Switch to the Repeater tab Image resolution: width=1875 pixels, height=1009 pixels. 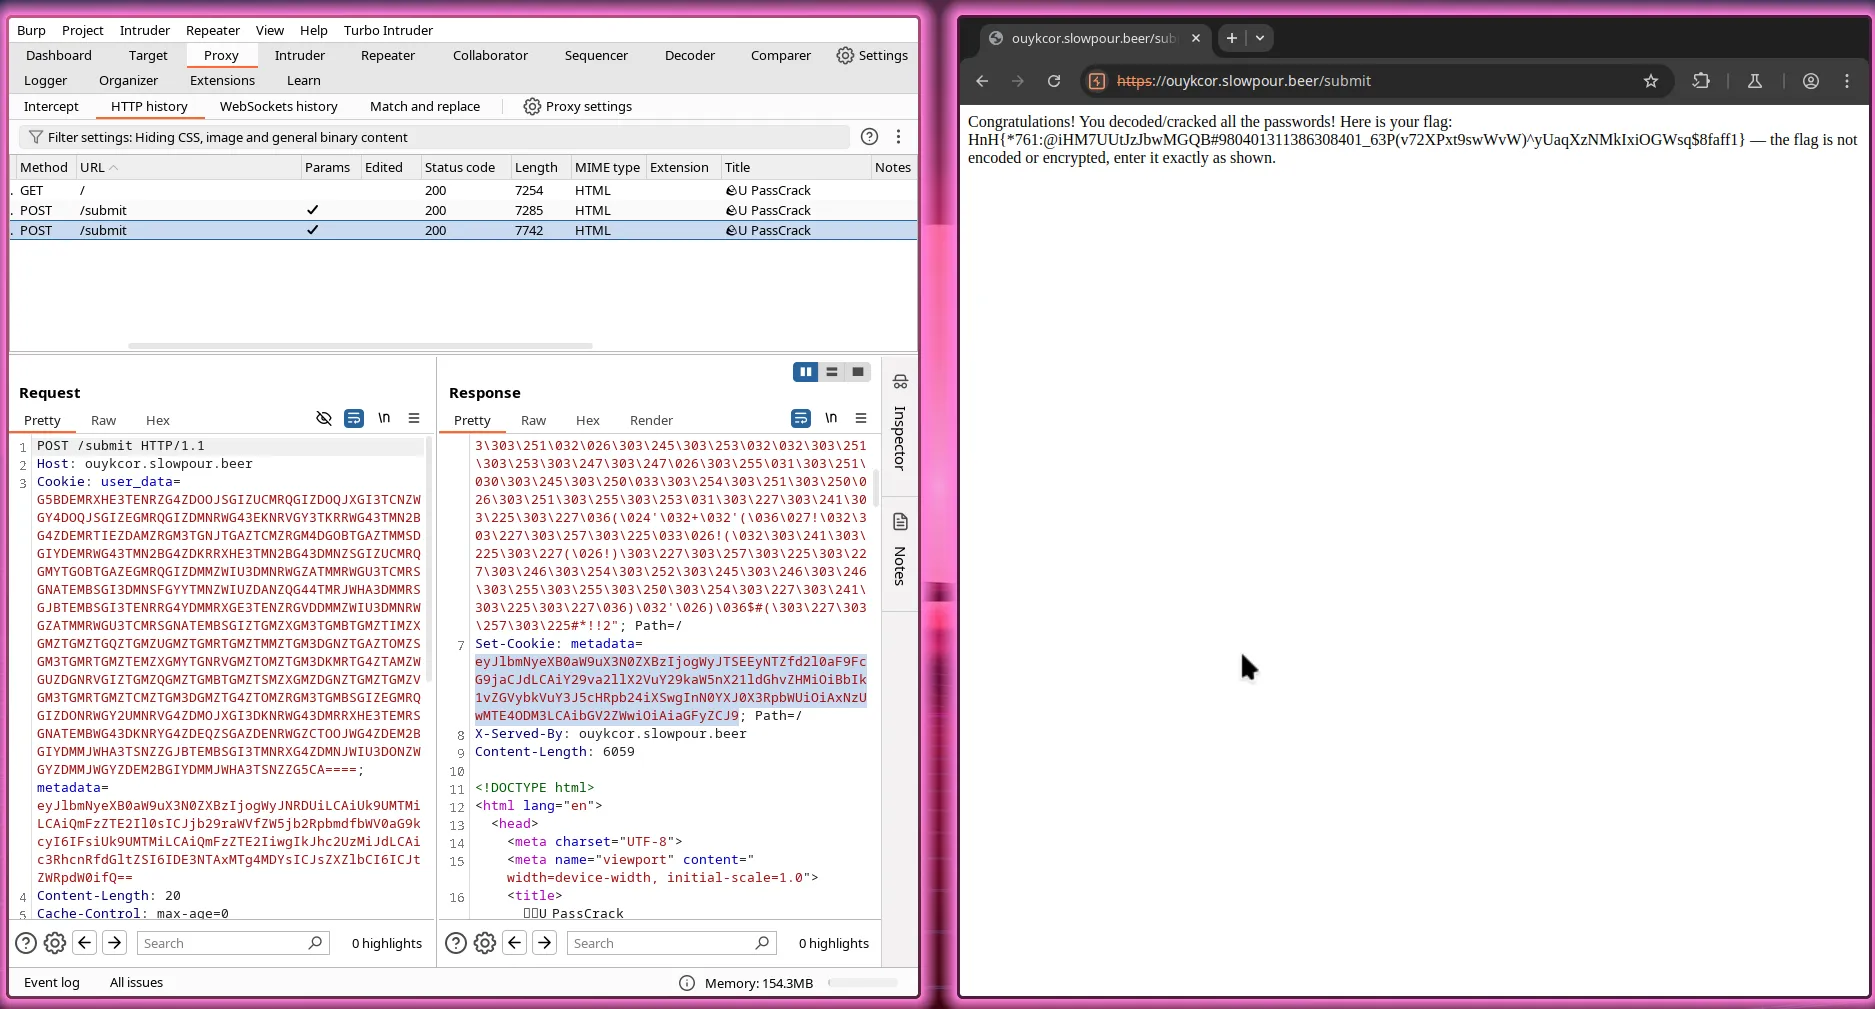388,55
